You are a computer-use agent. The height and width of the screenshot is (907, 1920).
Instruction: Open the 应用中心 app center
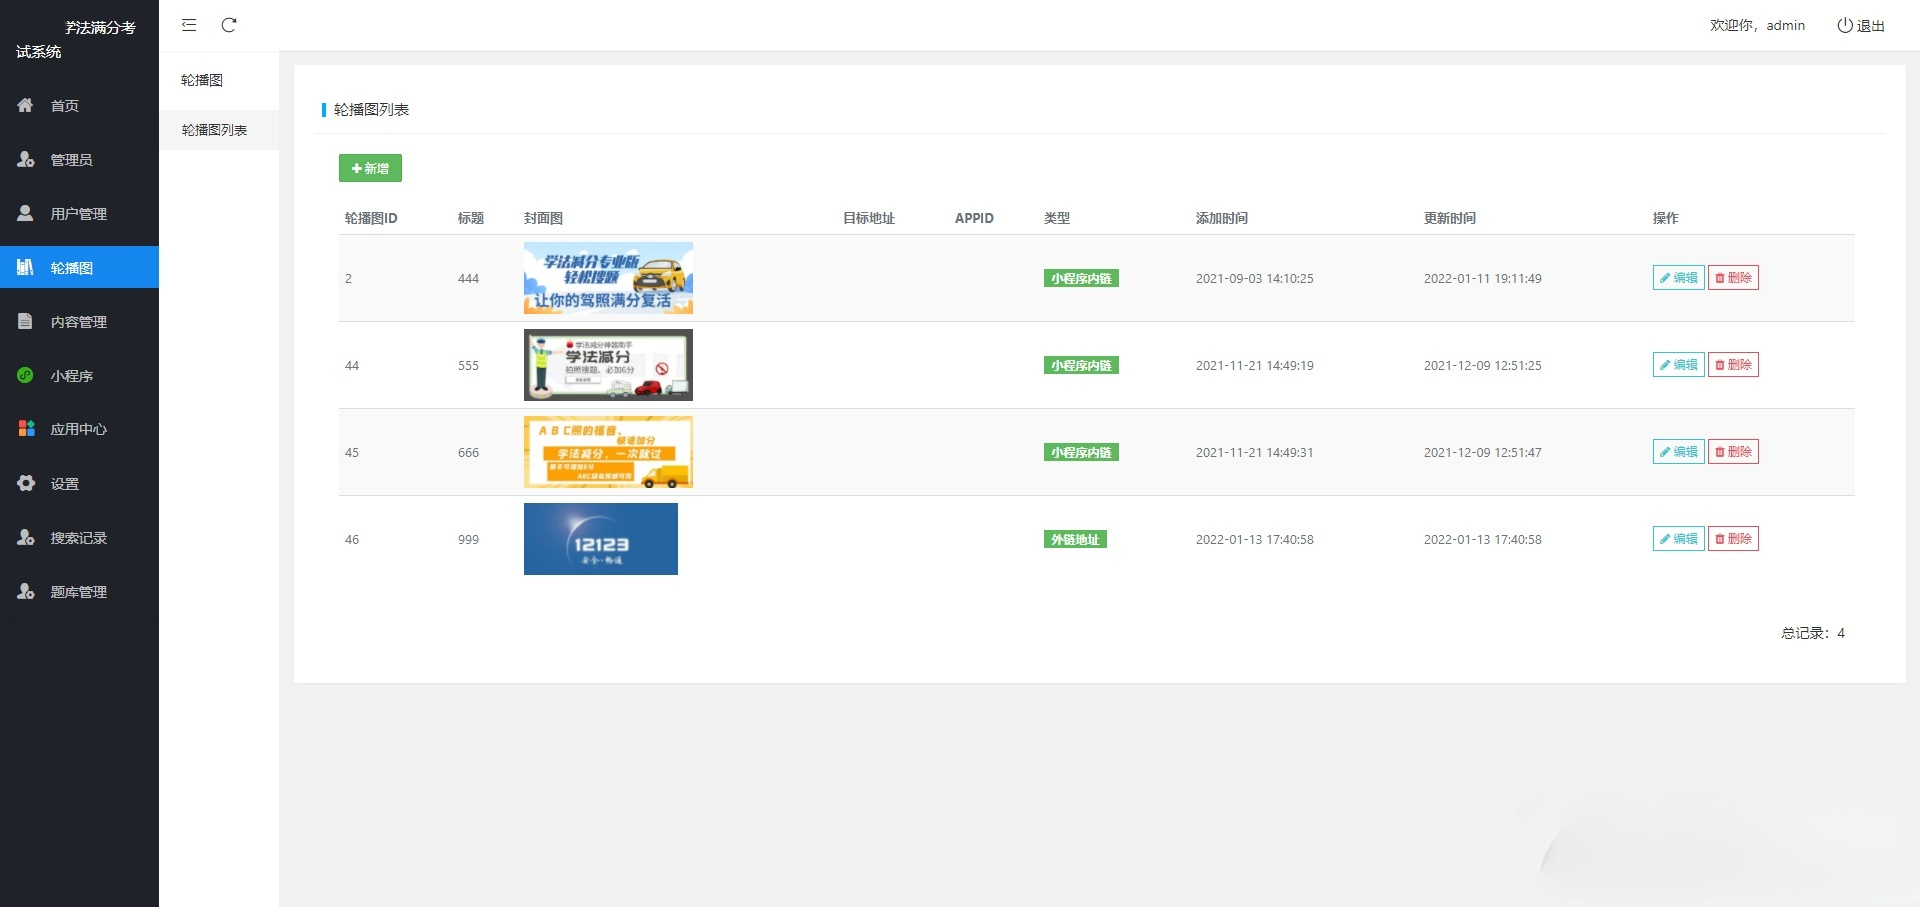click(x=78, y=429)
